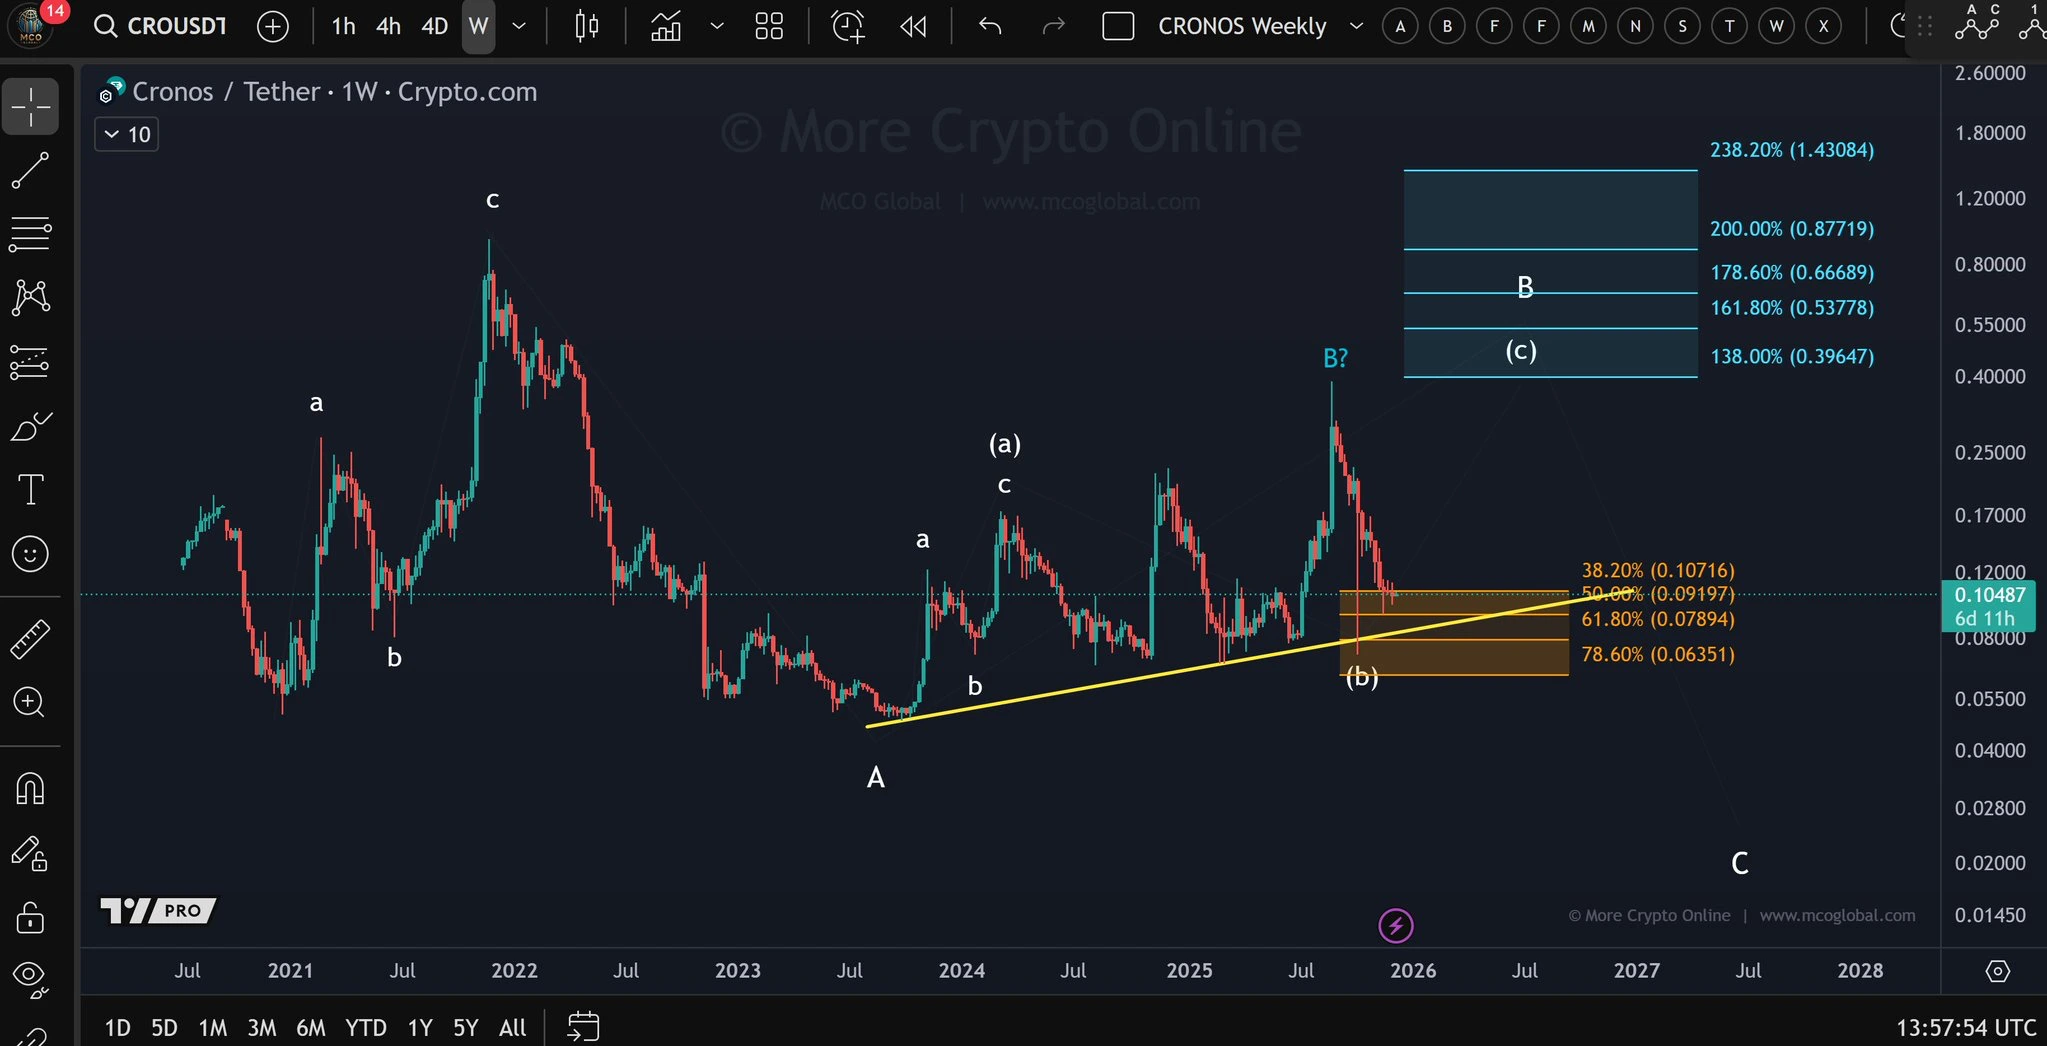The image size is (2047, 1046).
Task: Open the CROUSD1 symbol search
Action: click(x=161, y=26)
